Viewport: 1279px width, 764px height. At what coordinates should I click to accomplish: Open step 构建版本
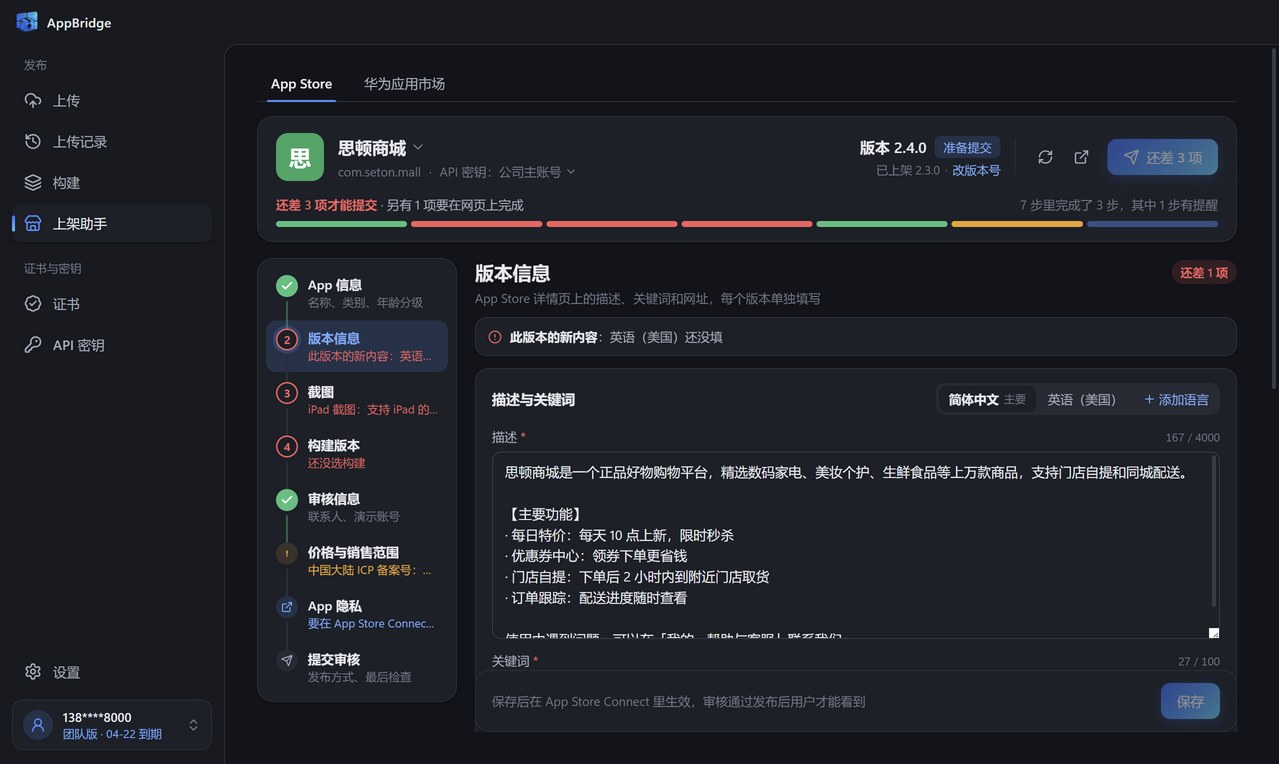[357, 453]
